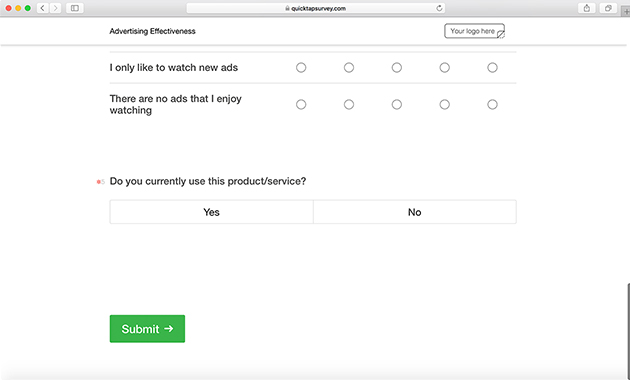Choose Yes for currently using product
The image size is (630, 380).
[211, 212]
